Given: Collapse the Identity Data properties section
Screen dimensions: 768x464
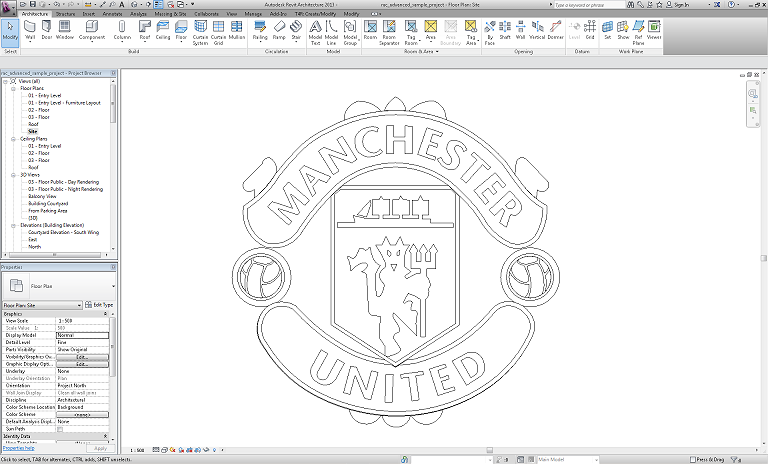Looking at the screenshot, I should (x=105, y=436).
